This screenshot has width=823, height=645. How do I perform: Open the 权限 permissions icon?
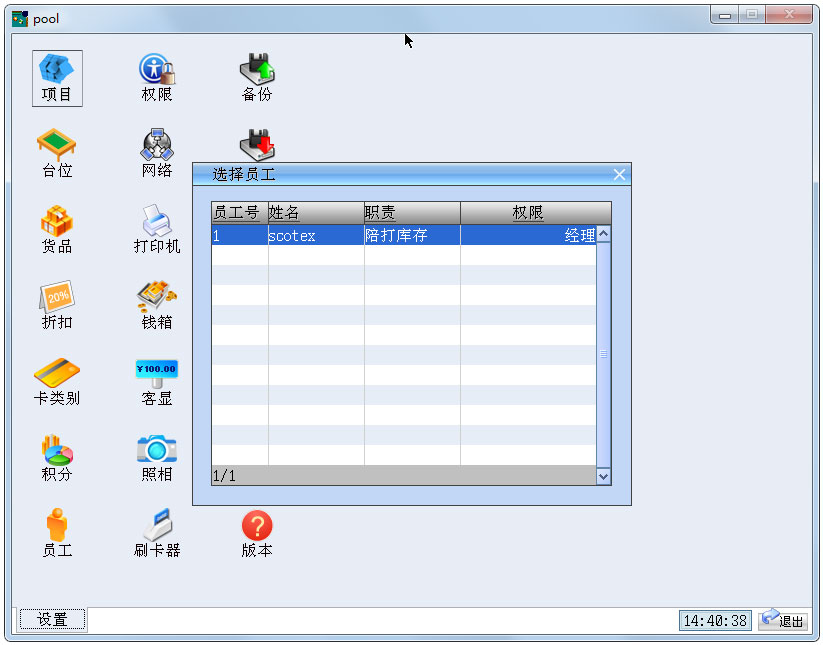157,78
